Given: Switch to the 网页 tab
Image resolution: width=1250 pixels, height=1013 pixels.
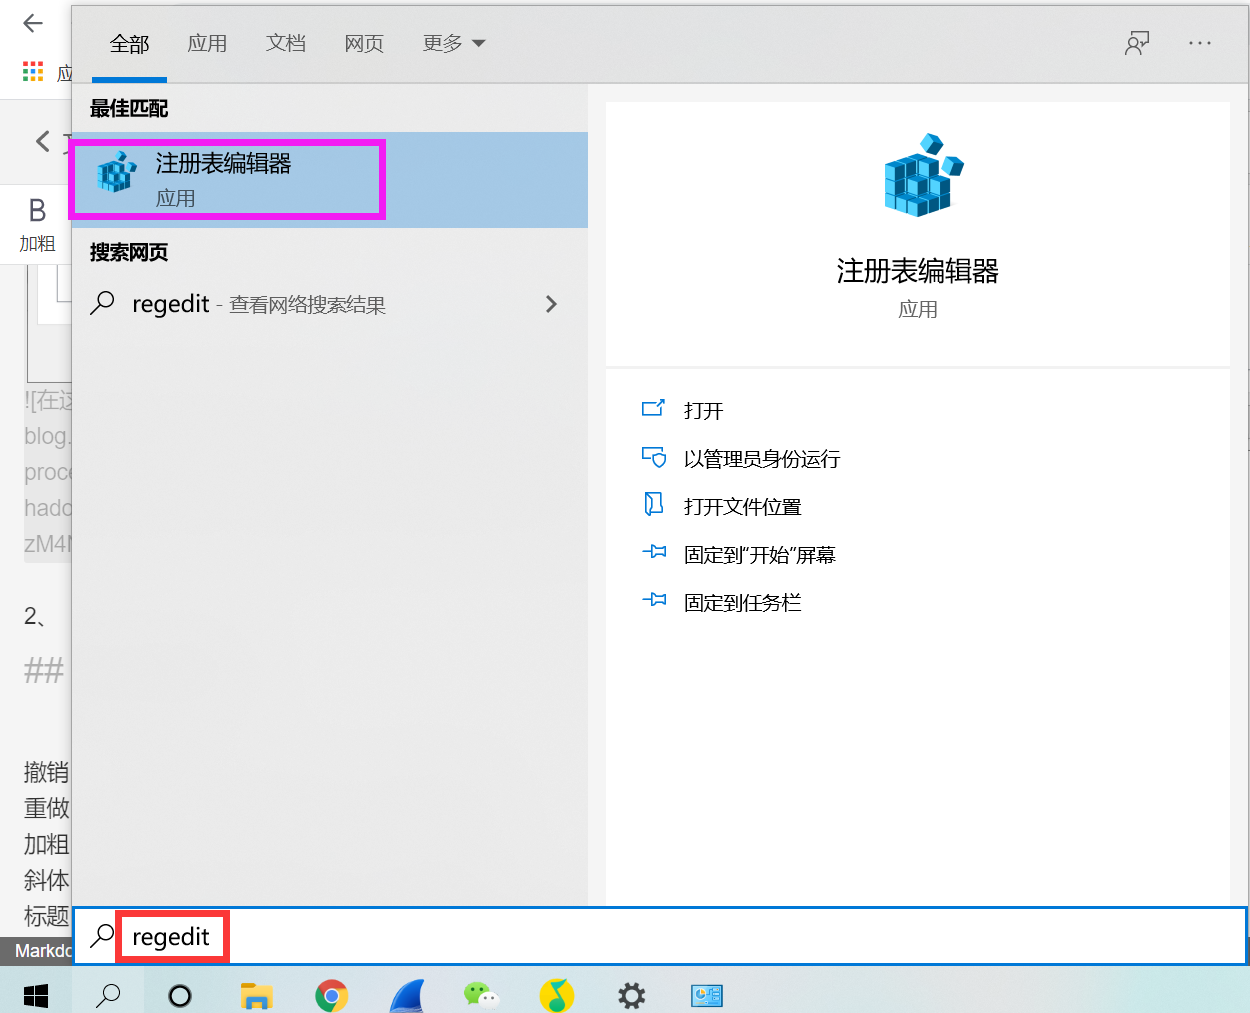Looking at the screenshot, I should coord(364,43).
